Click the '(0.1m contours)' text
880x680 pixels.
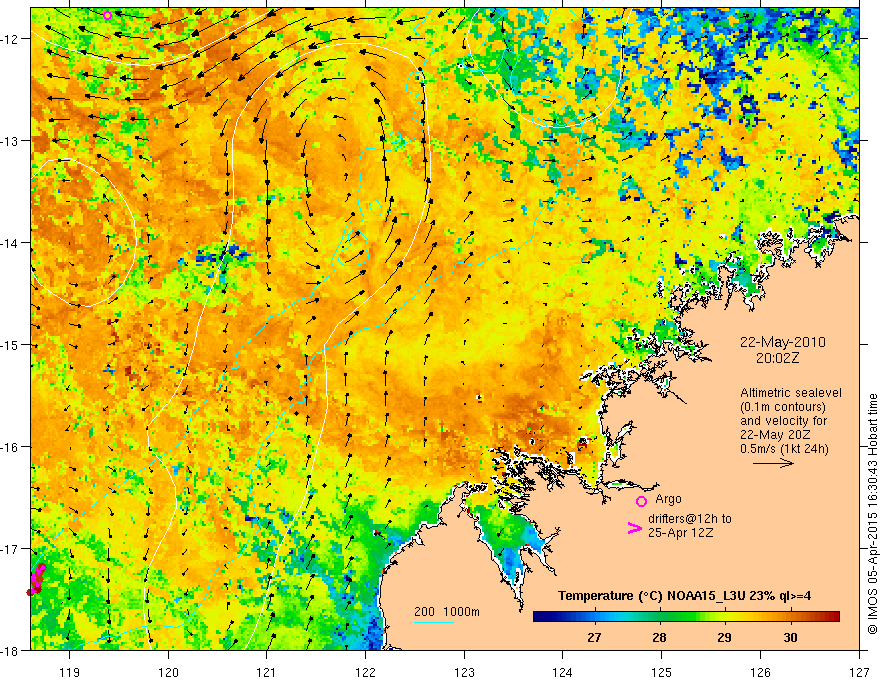(783, 407)
